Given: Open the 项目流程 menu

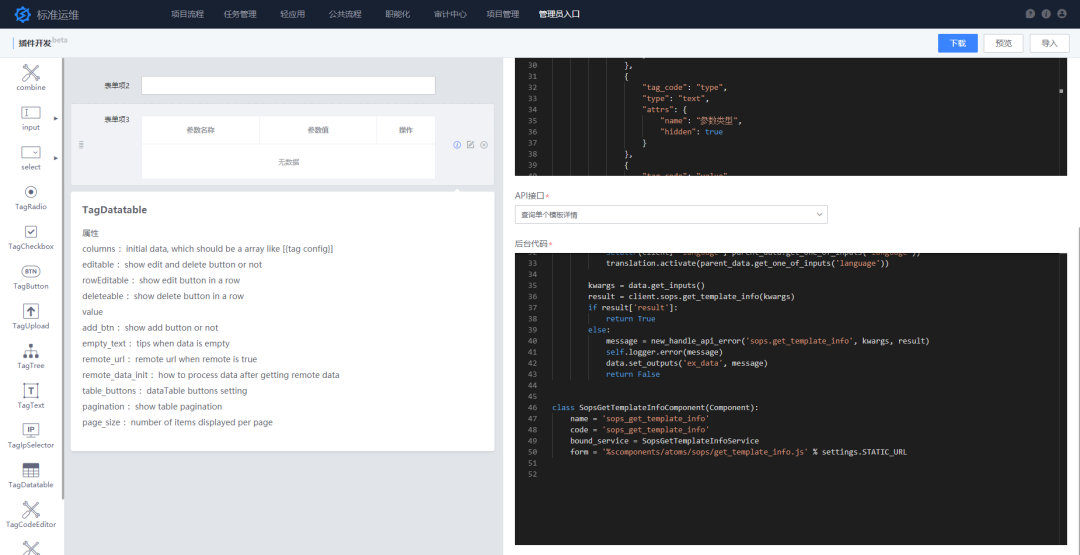Looking at the screenshot, I should [x=187, y=14].
